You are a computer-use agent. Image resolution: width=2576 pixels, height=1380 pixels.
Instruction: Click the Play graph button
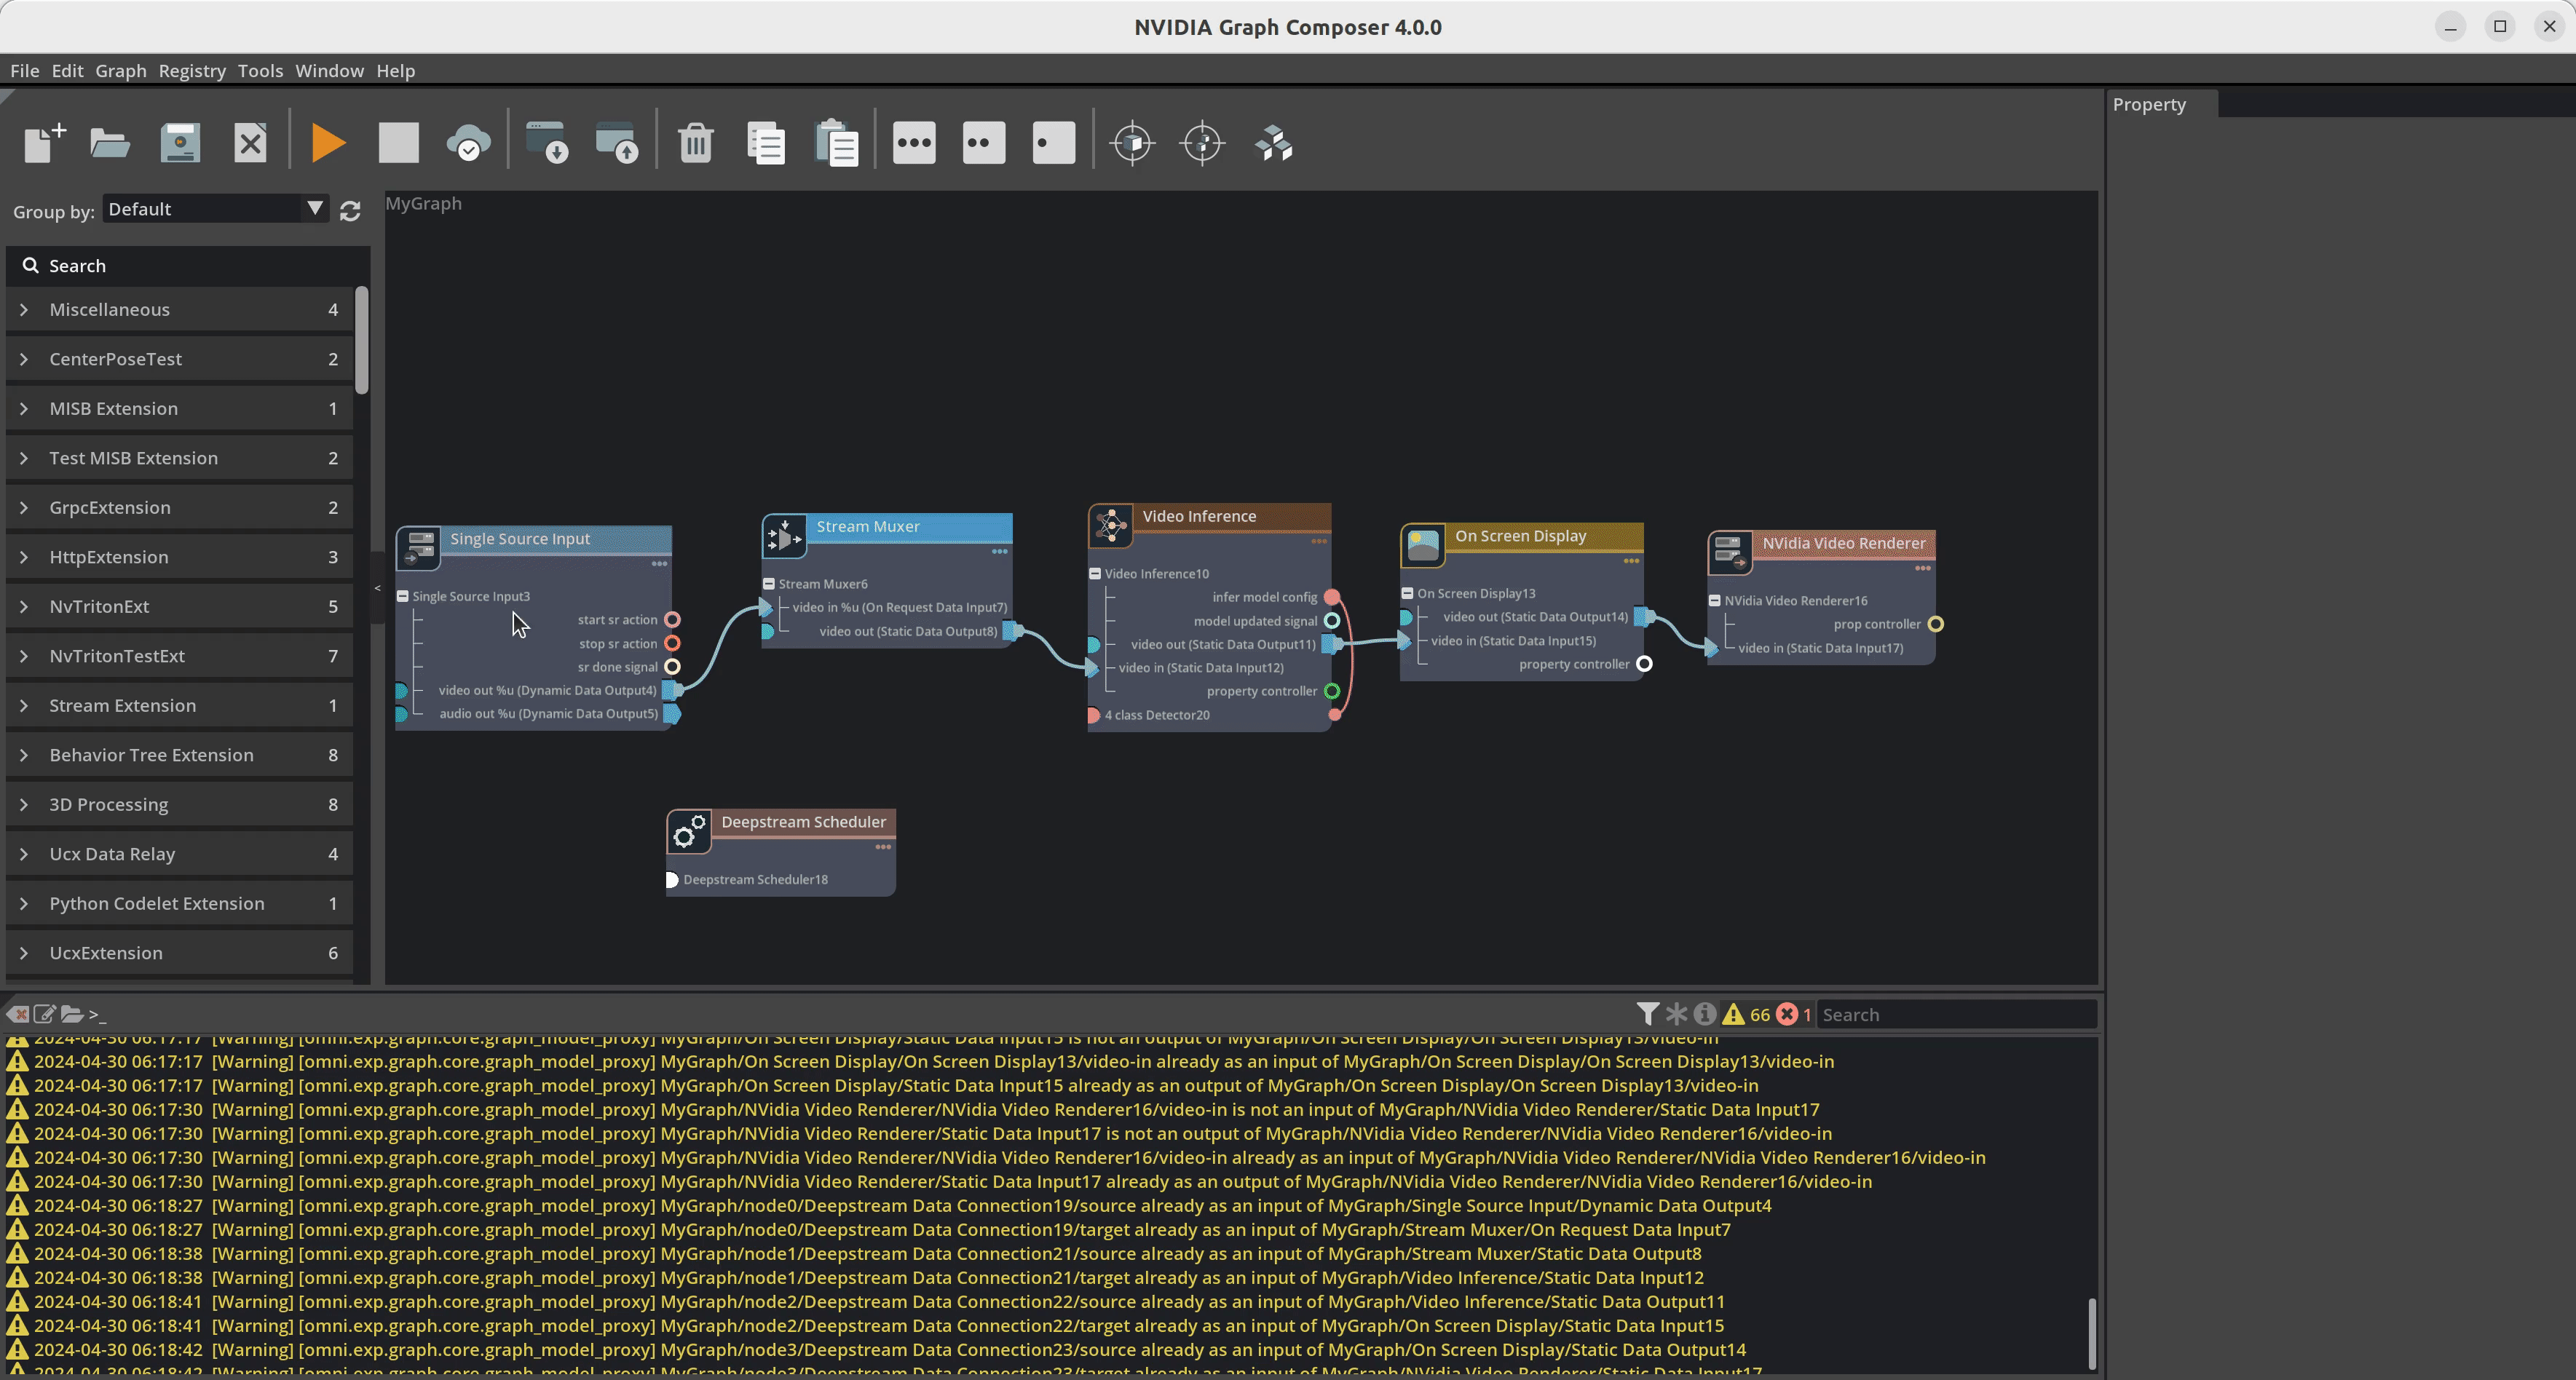pos(328,143)
